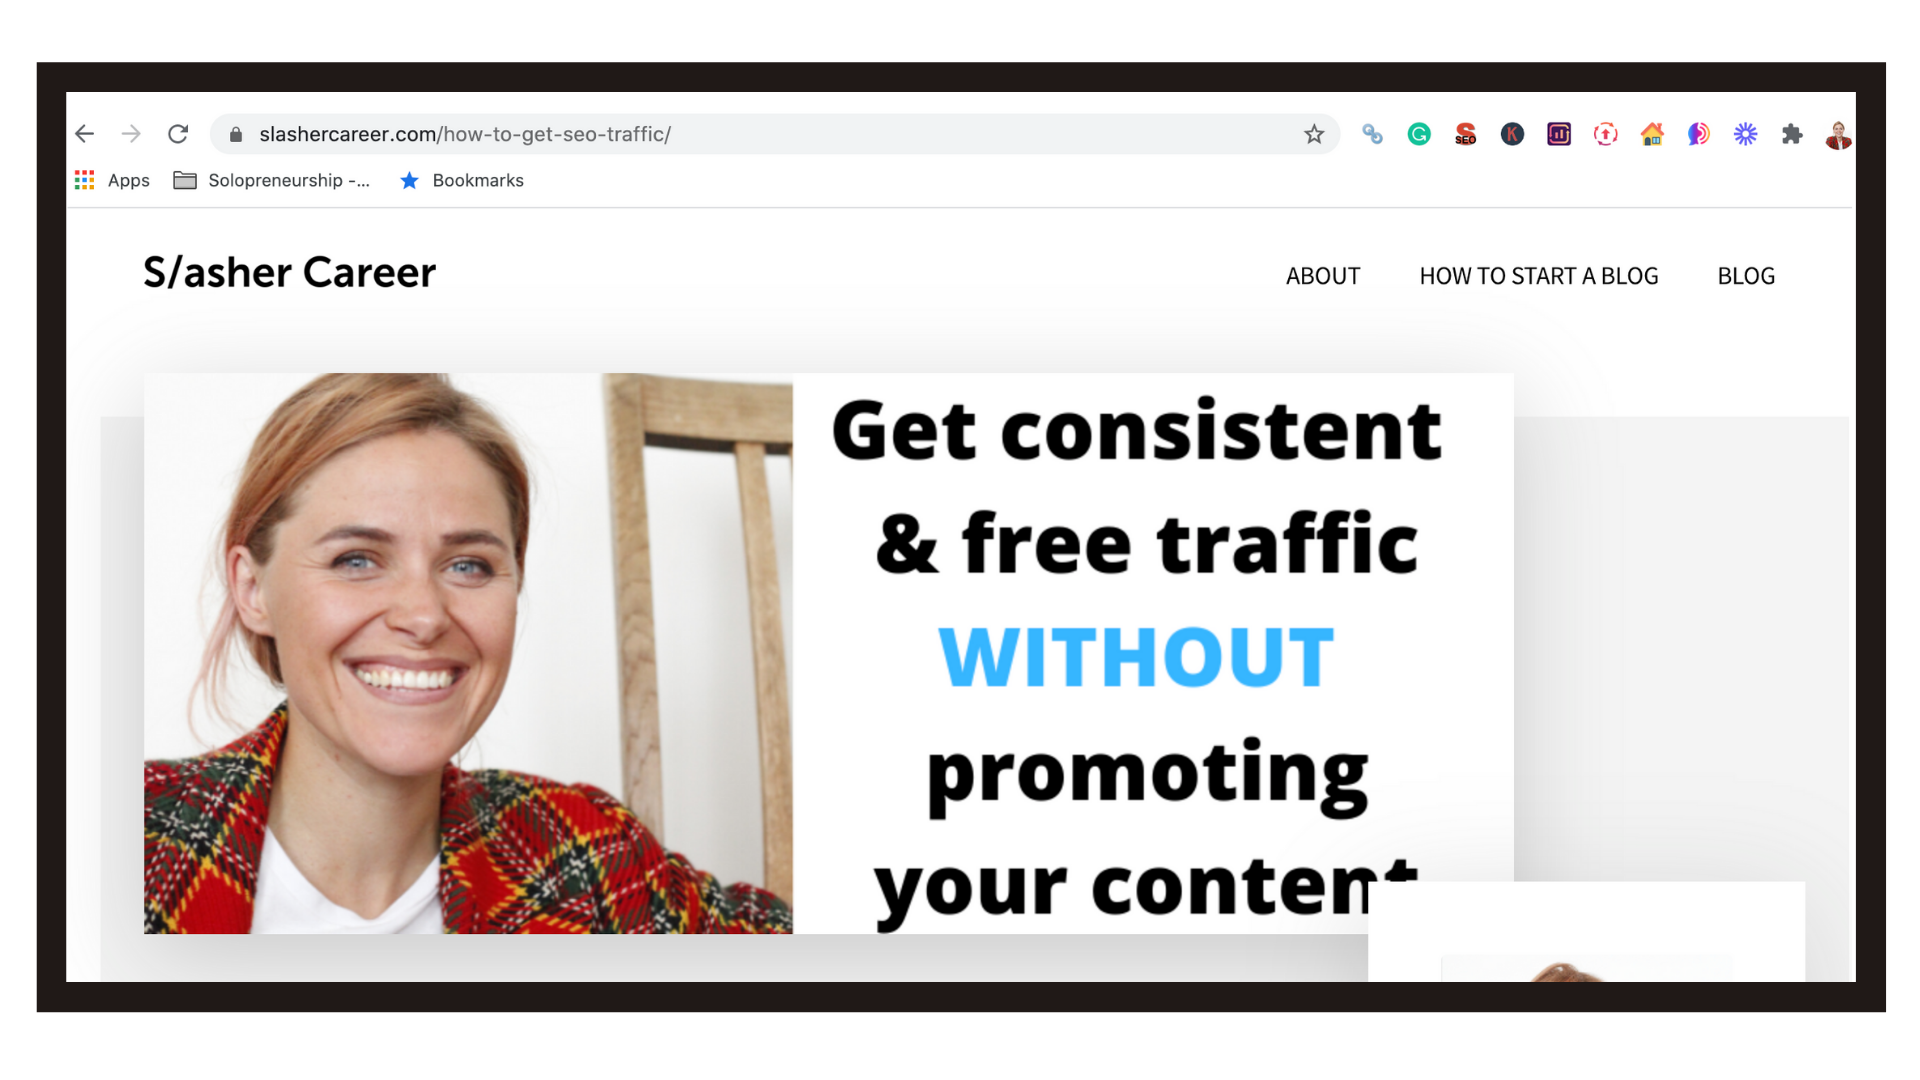Click the page refresh button
The width and height of the screenshot is (1920, 1080).
click(x=178, y=133)
